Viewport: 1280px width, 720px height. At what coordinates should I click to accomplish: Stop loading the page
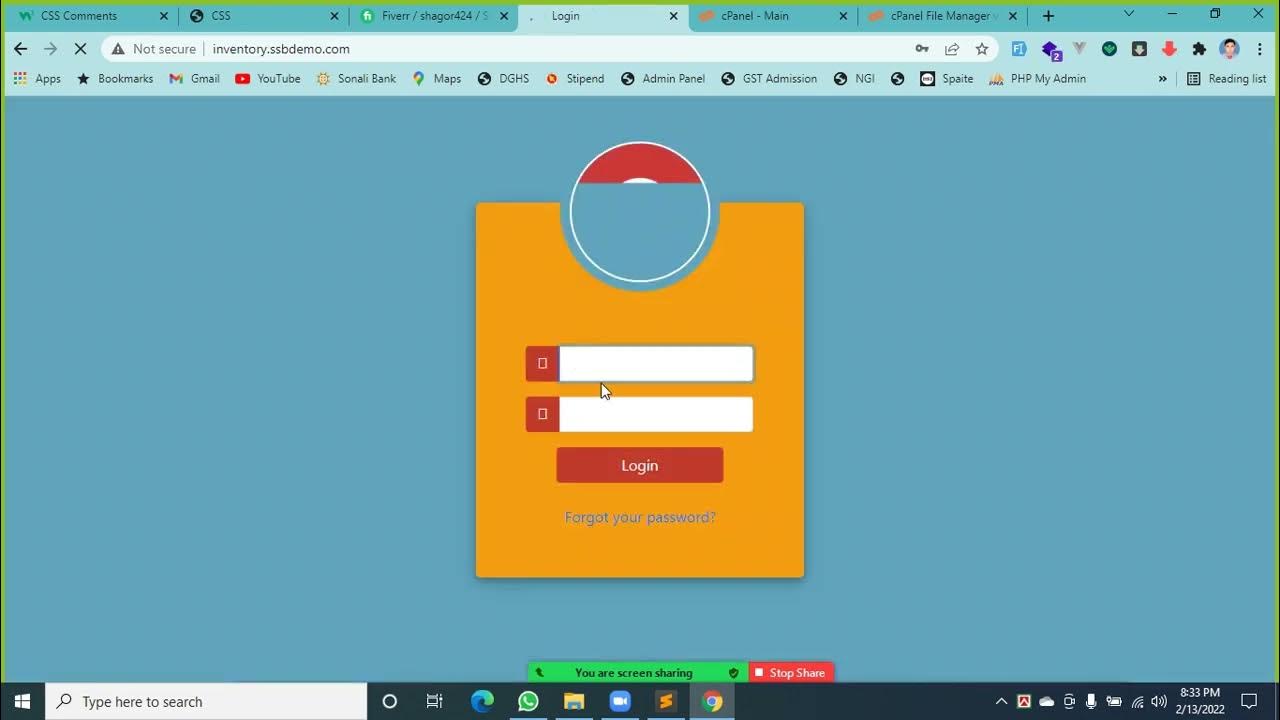point(81,49)
